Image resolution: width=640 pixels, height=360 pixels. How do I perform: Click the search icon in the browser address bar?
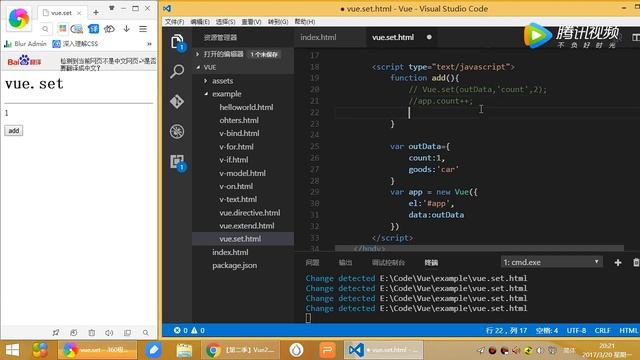45,29
